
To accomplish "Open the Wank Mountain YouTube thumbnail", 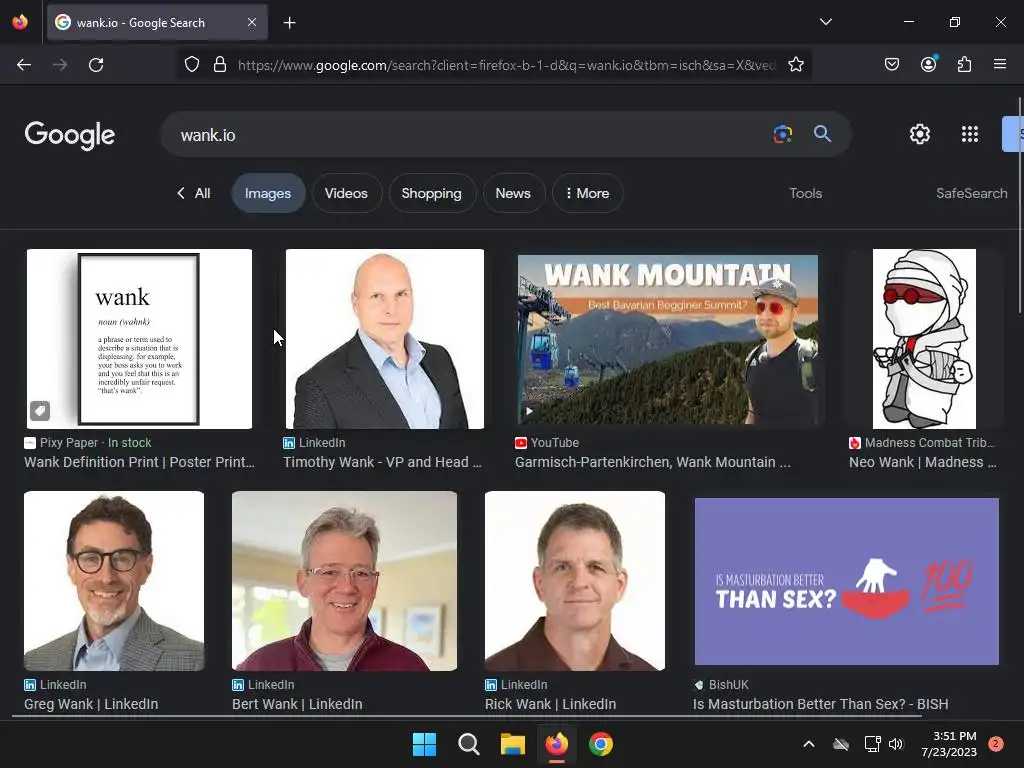I will point(667,340).
